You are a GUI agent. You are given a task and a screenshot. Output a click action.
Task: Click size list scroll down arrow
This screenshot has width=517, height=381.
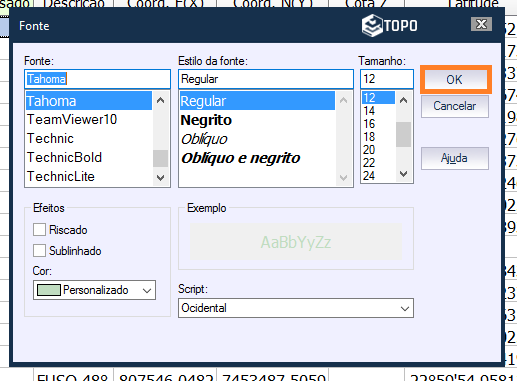(x=404, y=174)
